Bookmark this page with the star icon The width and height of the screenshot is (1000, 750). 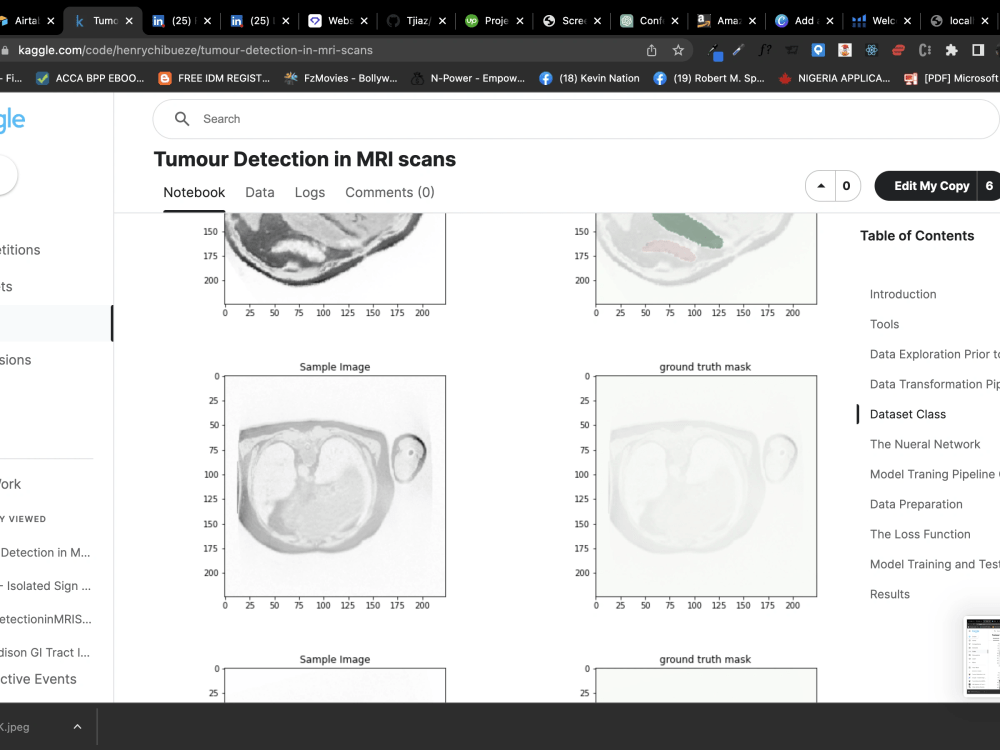coord(678,50)
